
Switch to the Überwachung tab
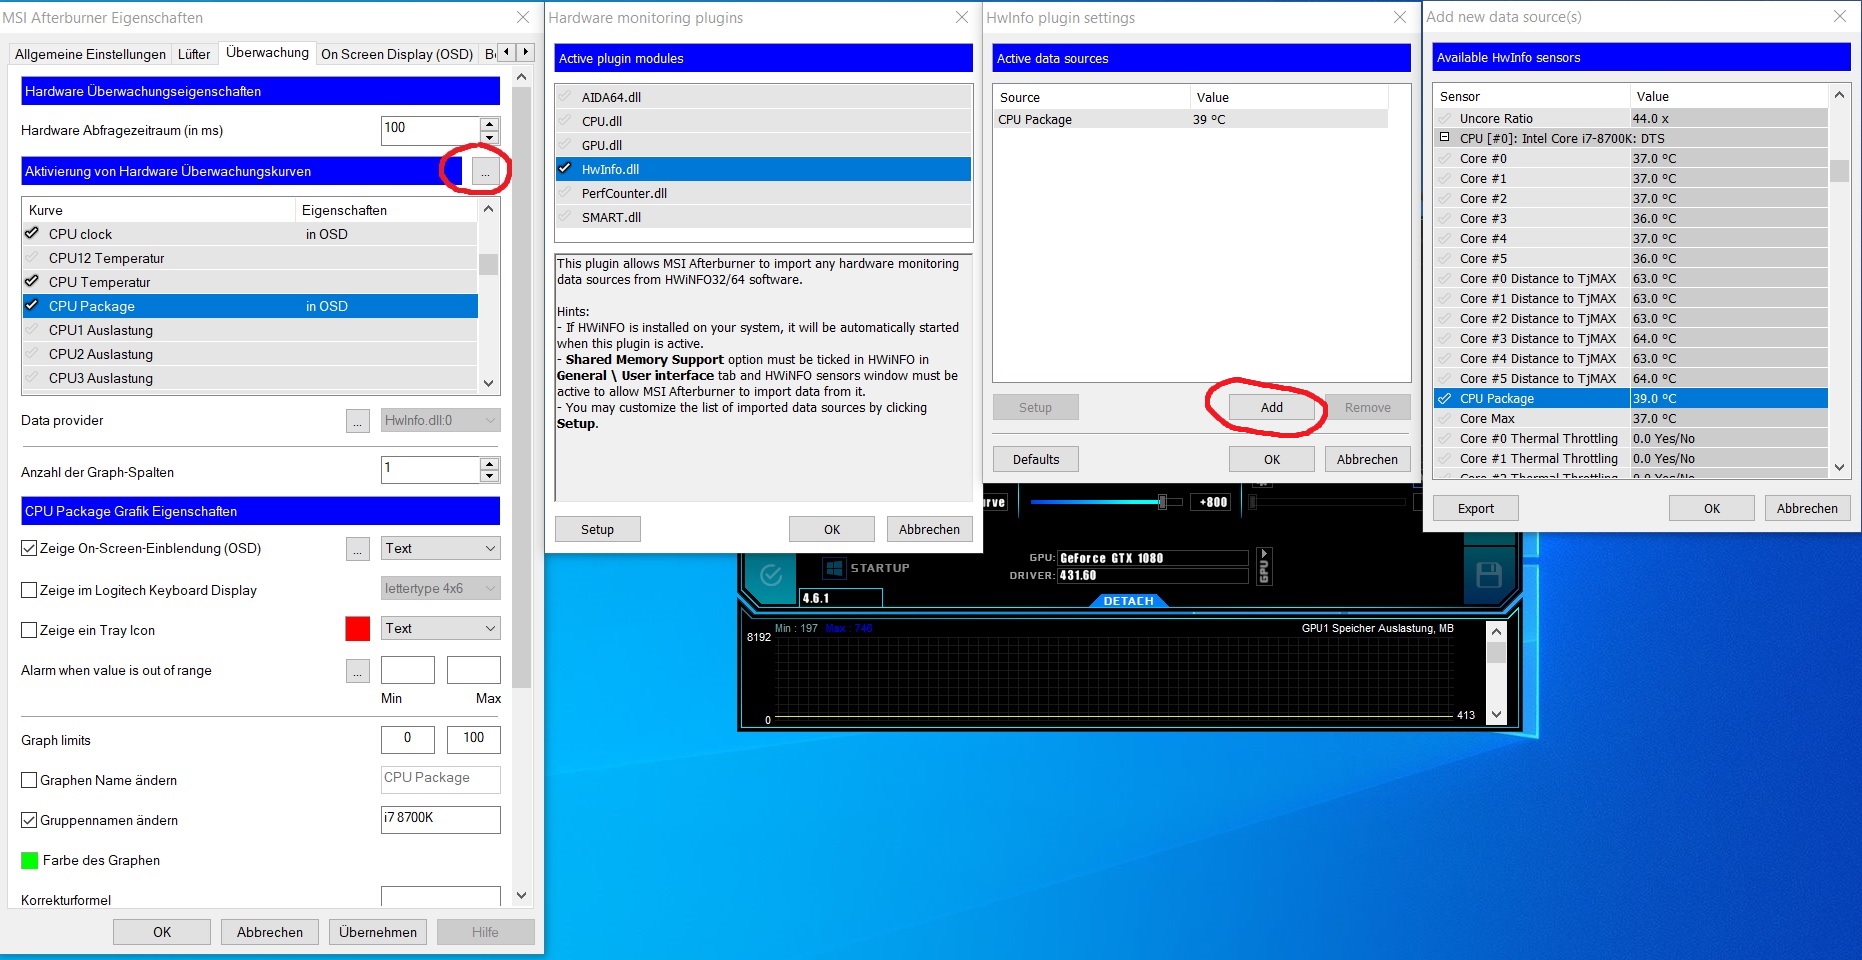[267, 52]
